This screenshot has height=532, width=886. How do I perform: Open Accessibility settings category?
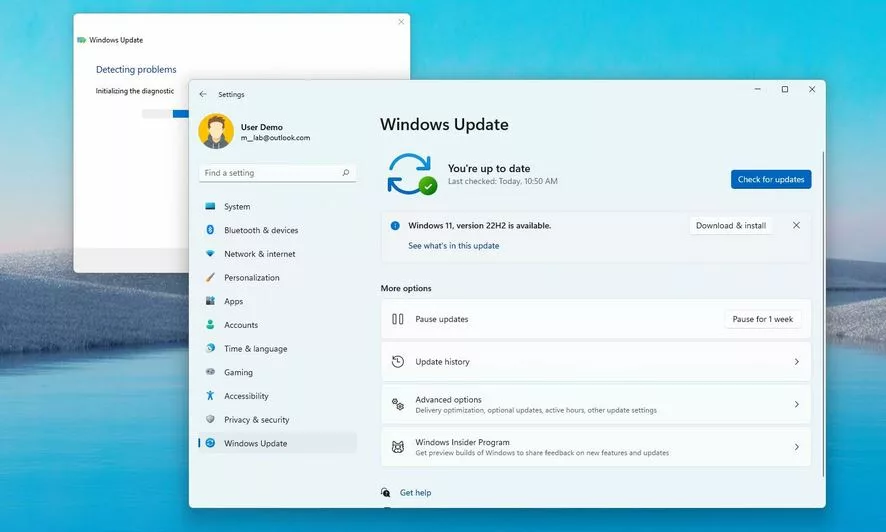[277, 396]
